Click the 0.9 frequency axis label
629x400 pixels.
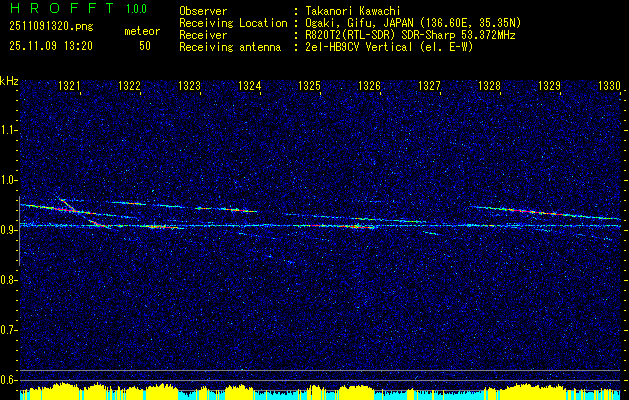click(8, 230)
